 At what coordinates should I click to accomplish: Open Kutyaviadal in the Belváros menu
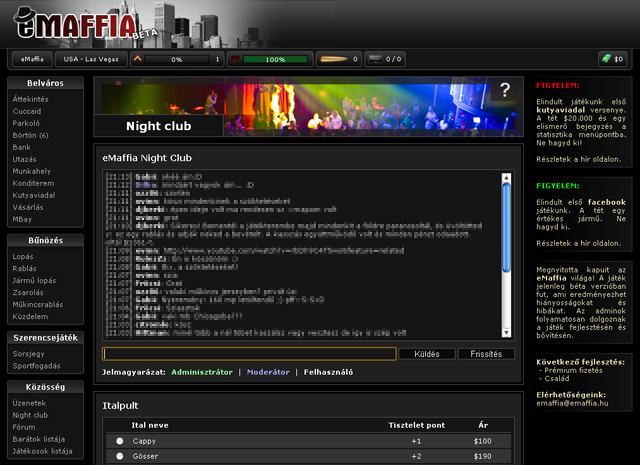point(34,195)
